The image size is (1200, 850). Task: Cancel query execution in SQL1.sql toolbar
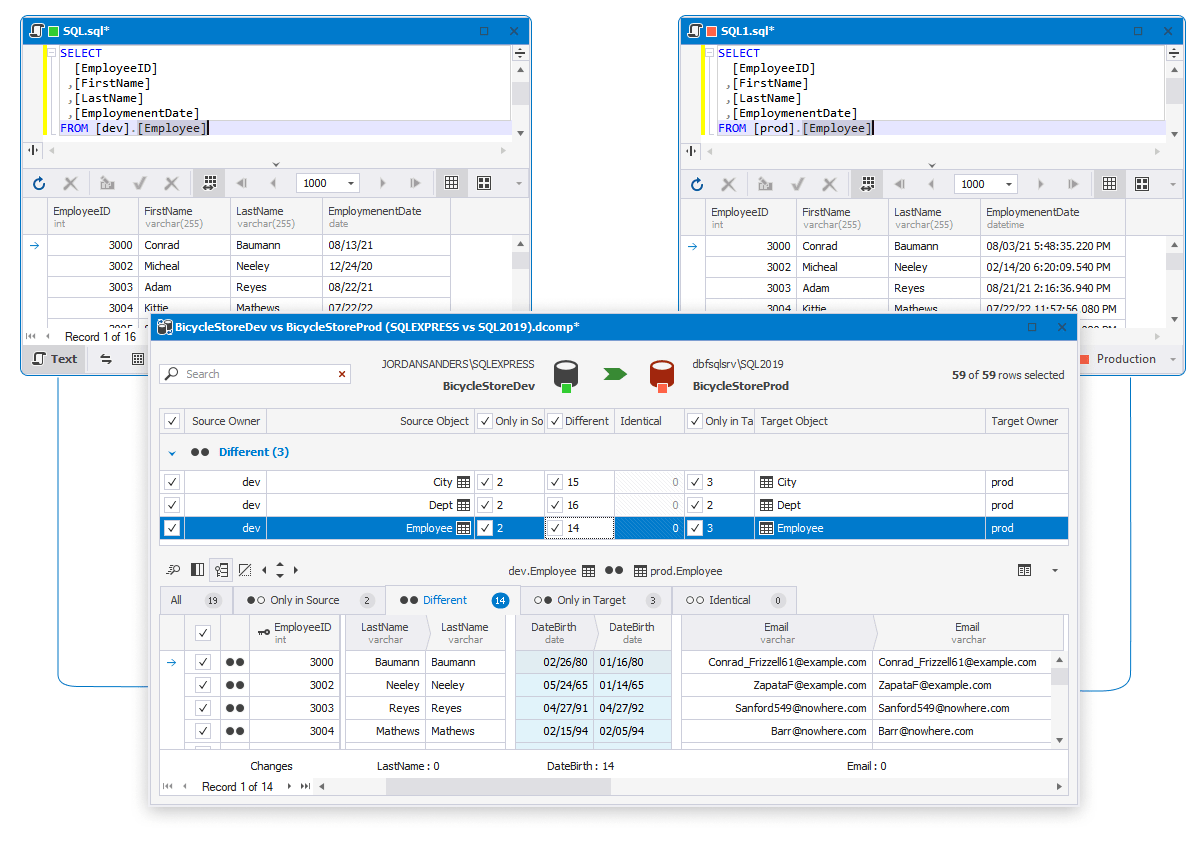tap(729, 183)
